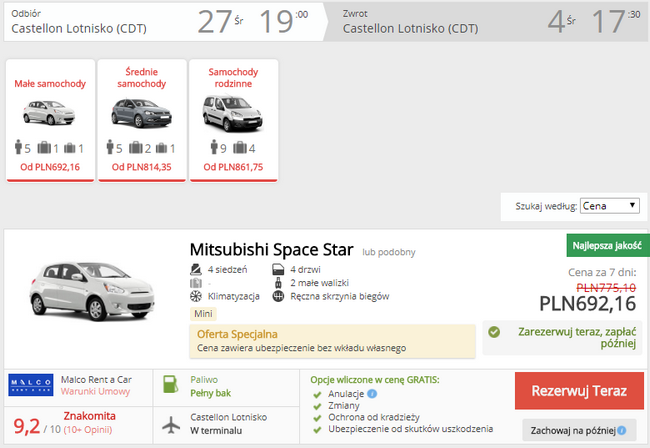
Task: Click the Rezerwuj Teraz button
Action: pos(579,391)
